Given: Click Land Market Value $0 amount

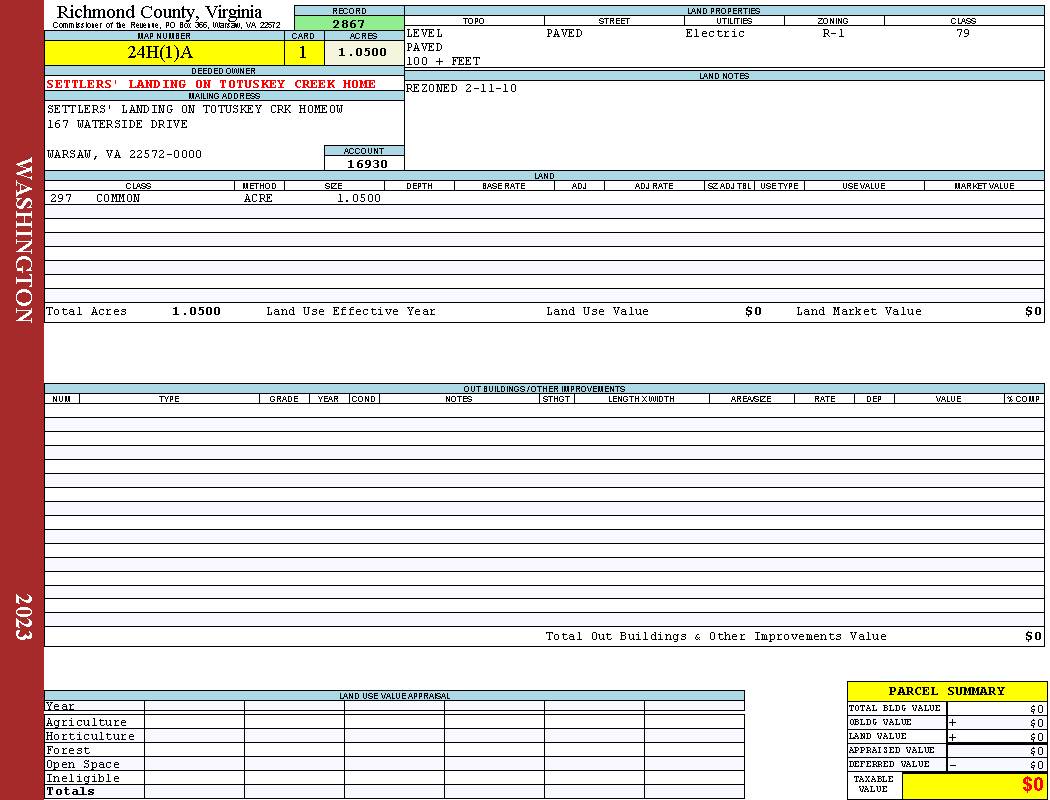Looking at the screenshot, I should (x=1033, y=311).
